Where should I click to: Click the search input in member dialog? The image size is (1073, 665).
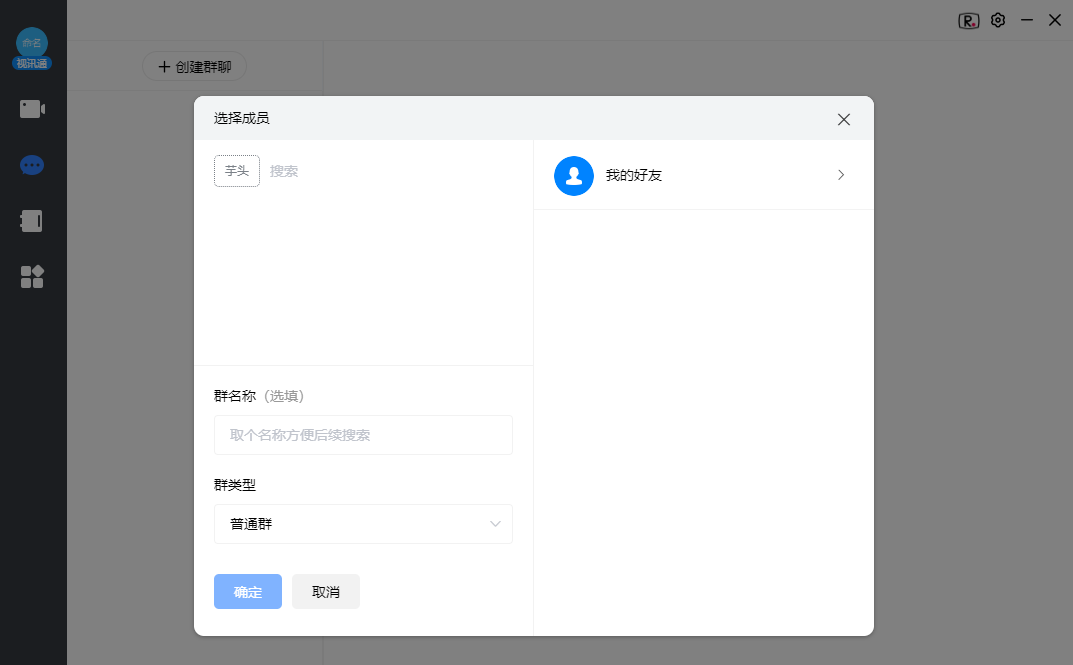click(300, 170)
